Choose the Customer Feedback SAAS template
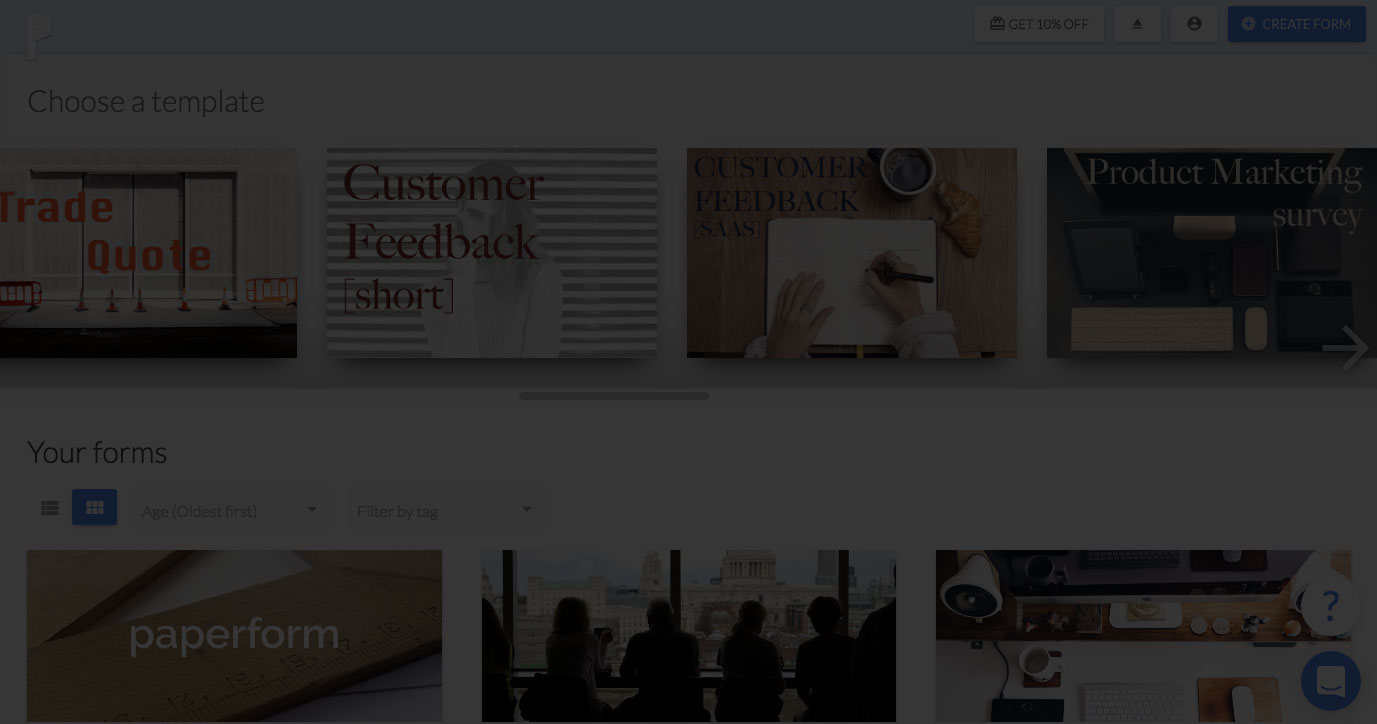1377x724 pixels. tap(852, 253)
